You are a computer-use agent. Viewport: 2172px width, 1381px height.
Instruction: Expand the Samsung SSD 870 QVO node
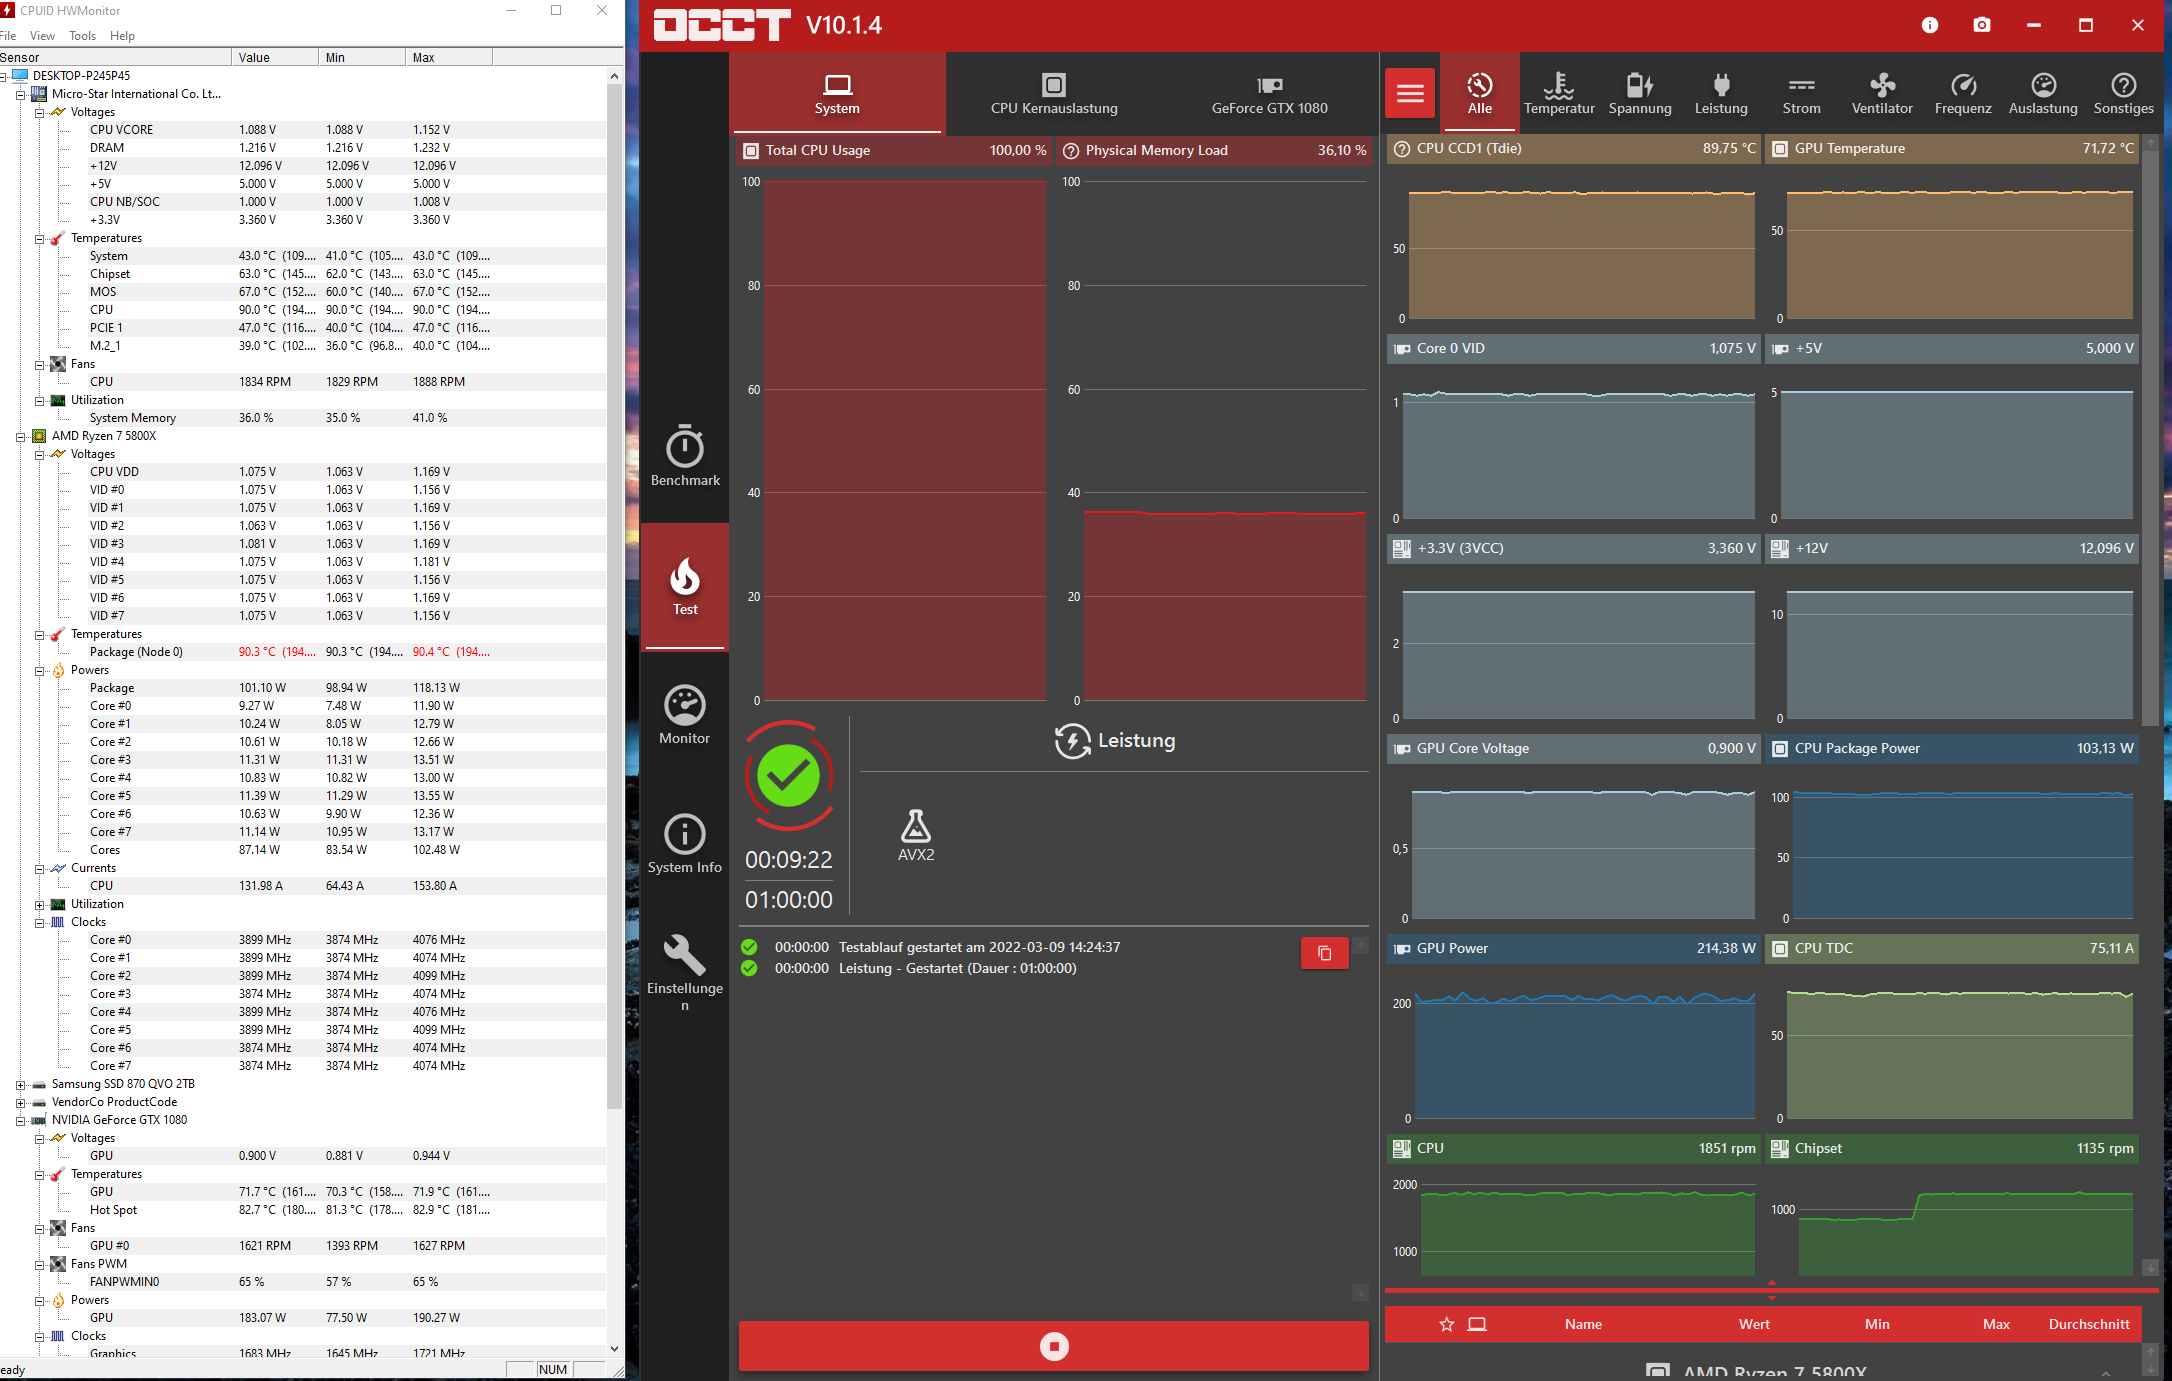20,1085
